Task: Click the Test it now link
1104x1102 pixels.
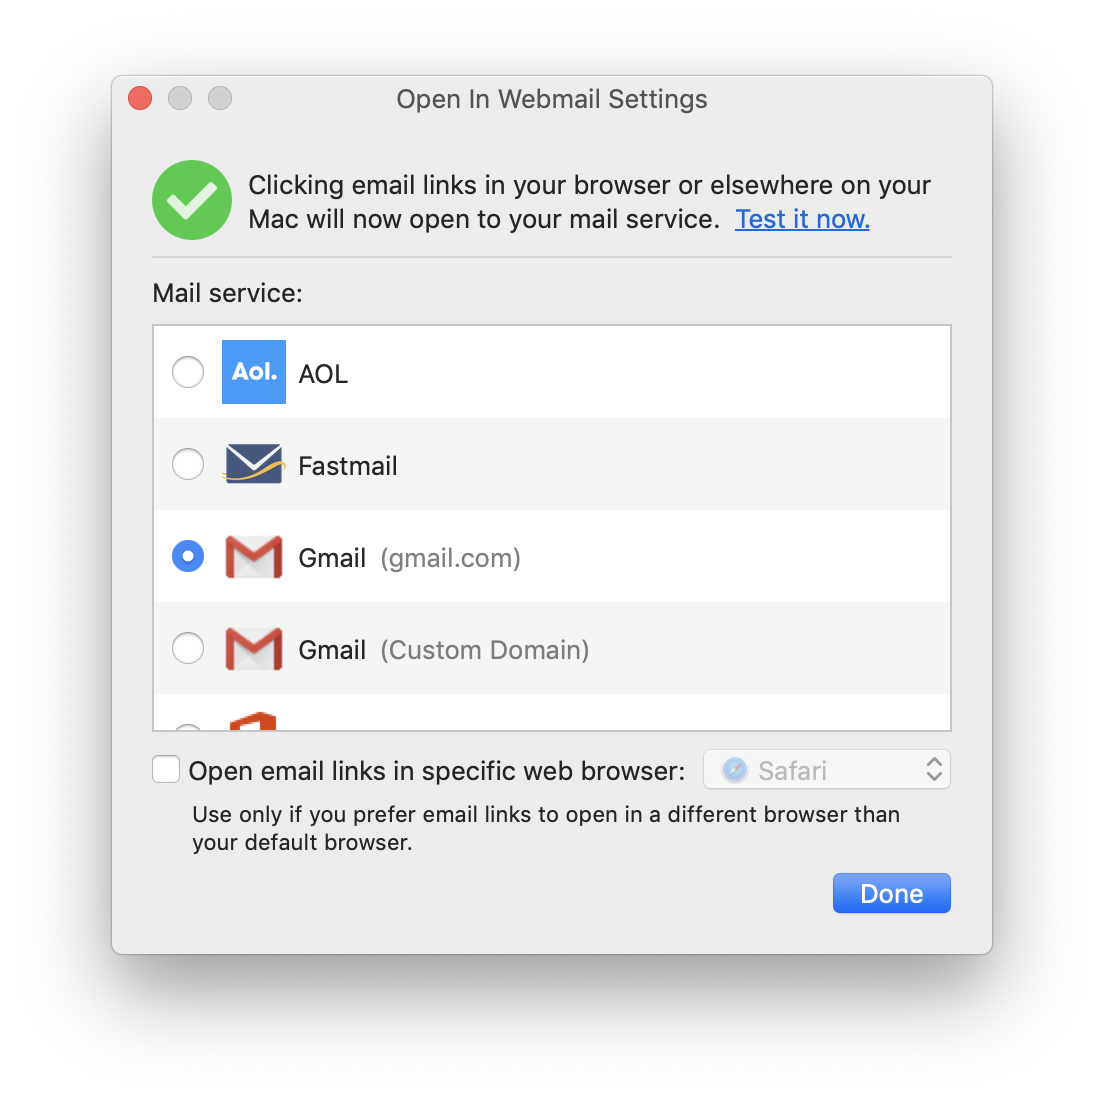Action: (x=802, y=219)
